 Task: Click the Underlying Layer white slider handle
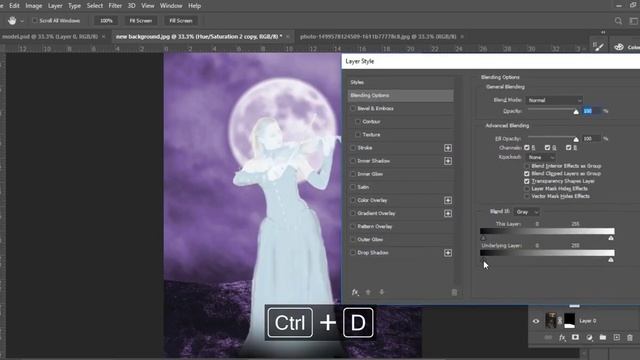(x=611, y=260)
